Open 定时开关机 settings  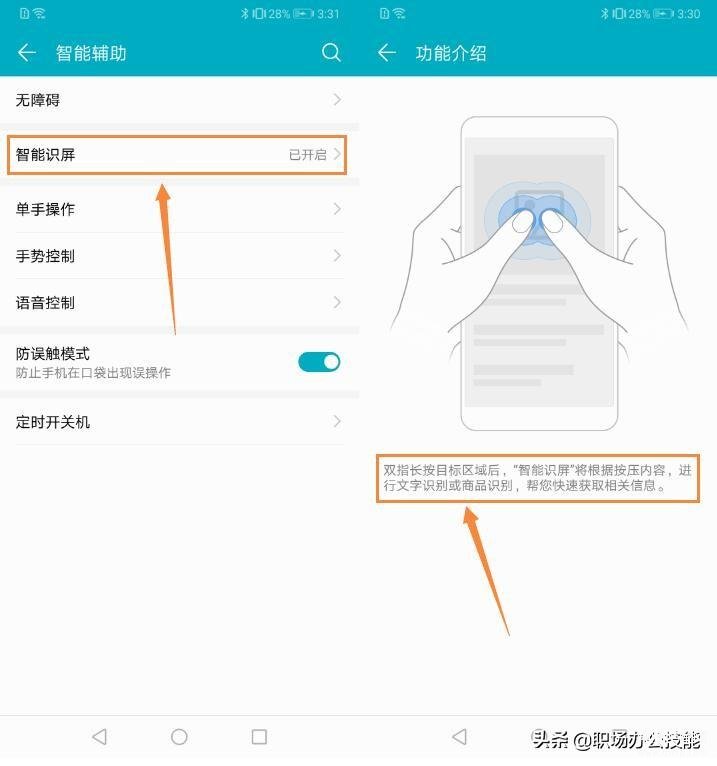[x=179, y=422]
